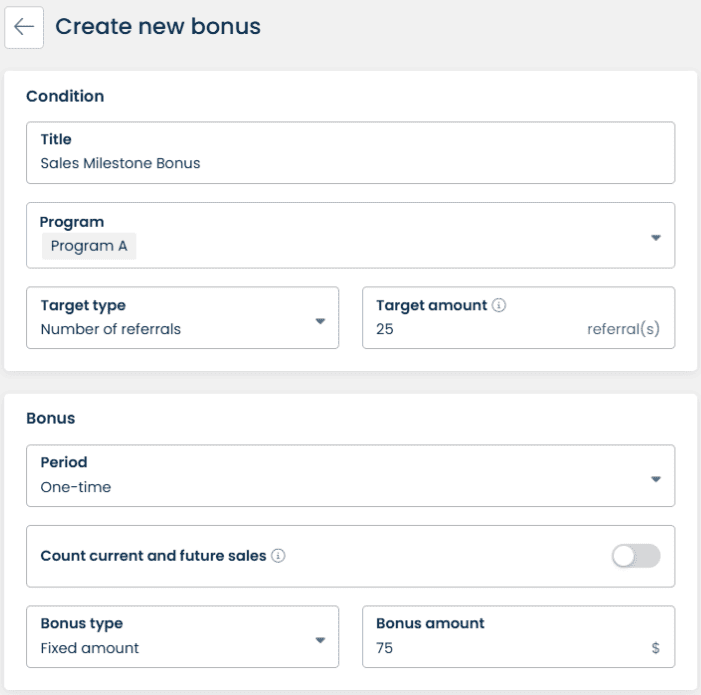The width and height of the screenshot is (701, 695).
Task: Focus the Target amount field with 25
Action: [x=470, y=328]
